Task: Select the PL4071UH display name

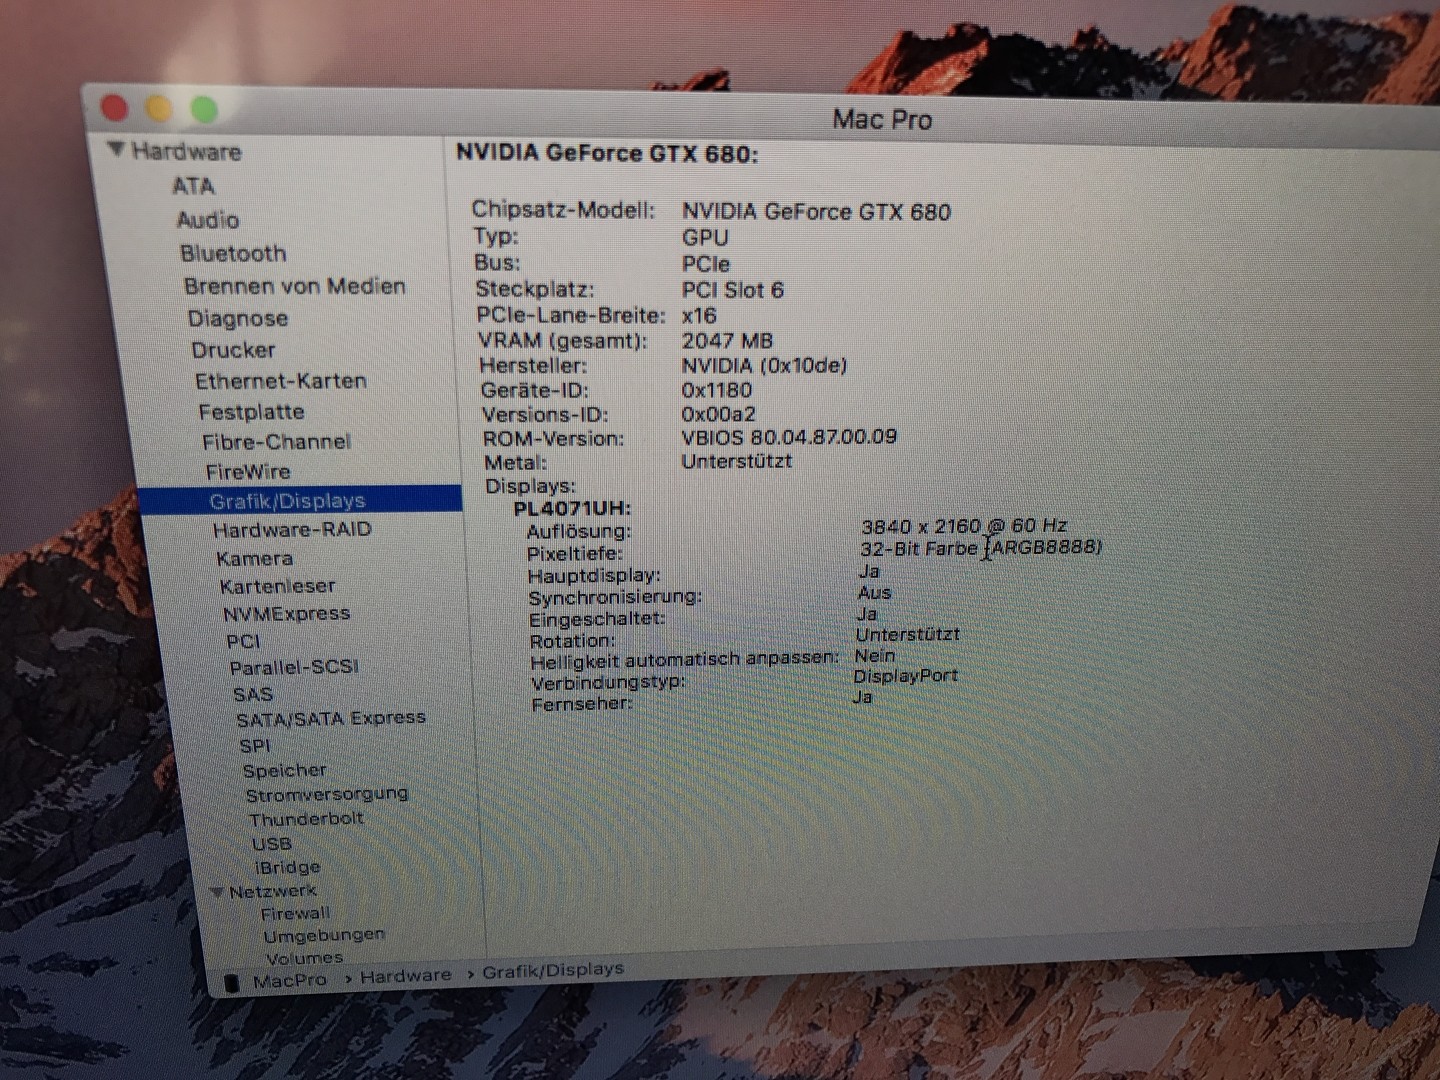Action: pos(572,508)
